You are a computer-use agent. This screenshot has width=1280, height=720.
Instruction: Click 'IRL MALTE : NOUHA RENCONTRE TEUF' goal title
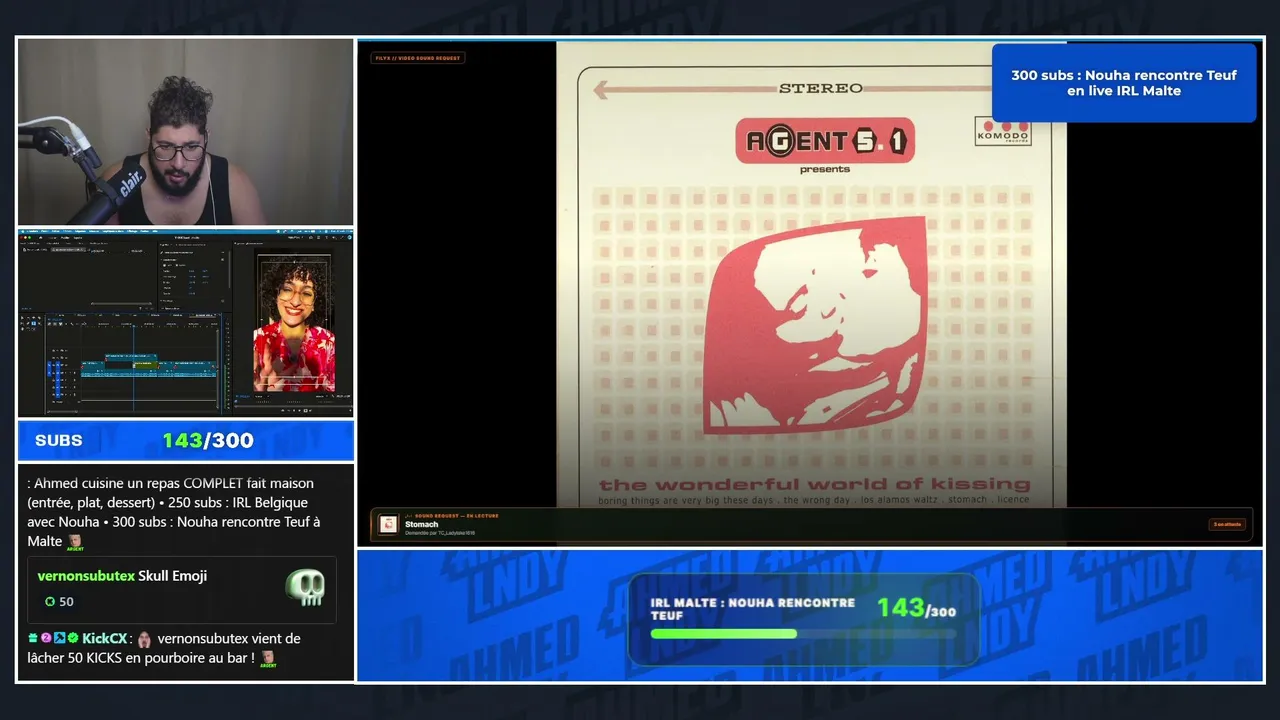[x=753, y=609]
